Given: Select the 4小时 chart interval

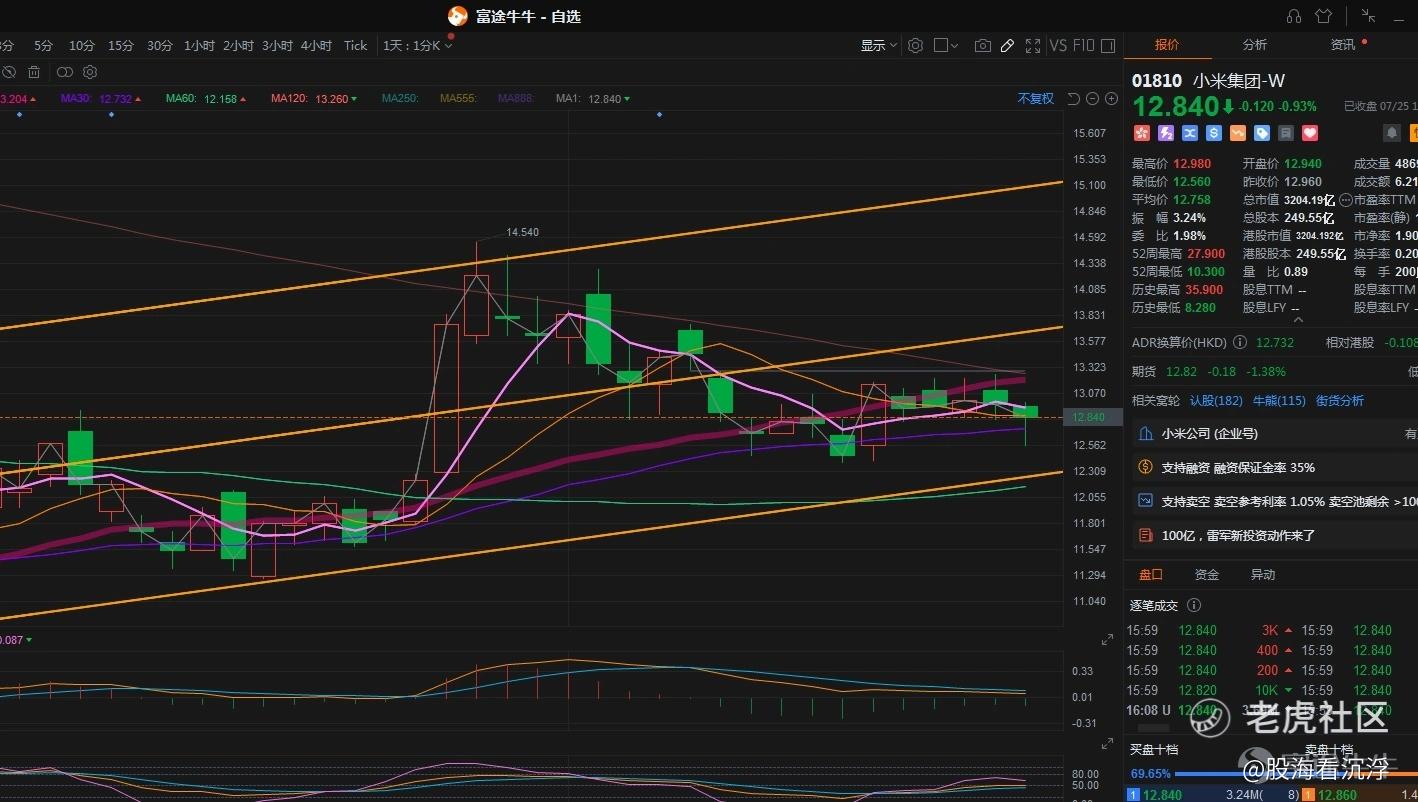Looking at the screenshot, I should (x=316, y=45).
